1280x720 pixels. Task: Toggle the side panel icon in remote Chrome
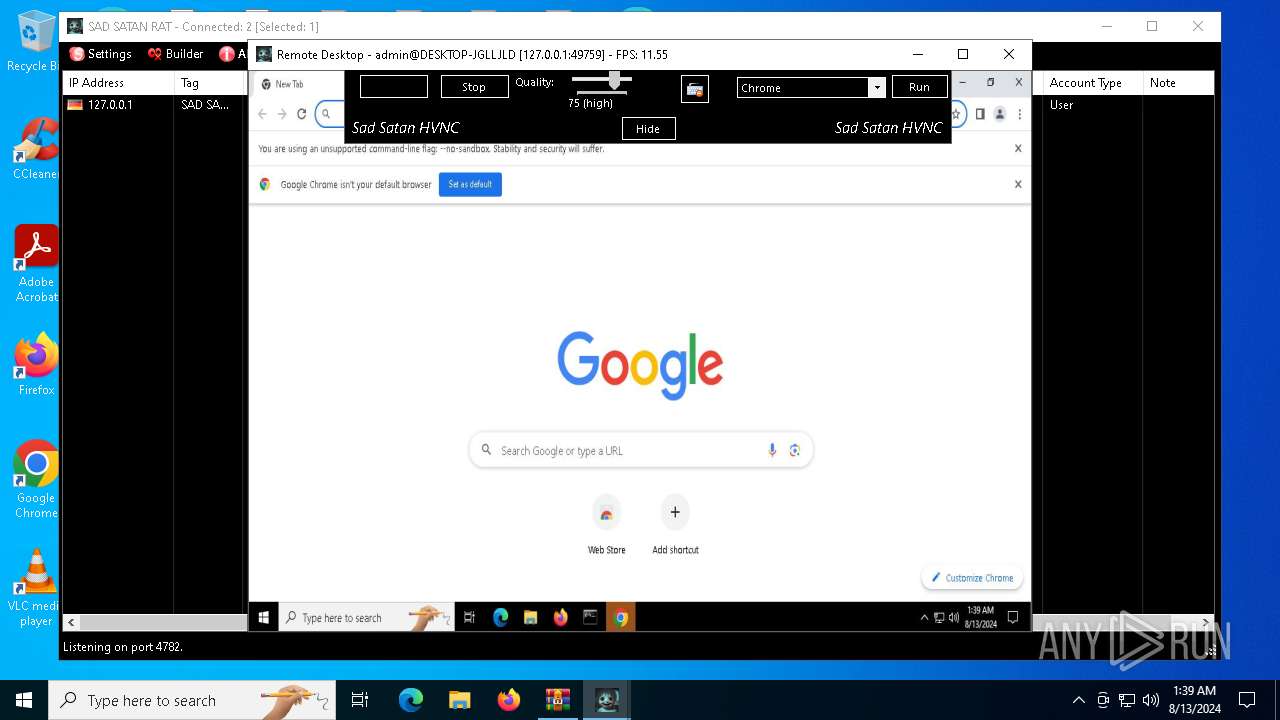pos(980,114)
